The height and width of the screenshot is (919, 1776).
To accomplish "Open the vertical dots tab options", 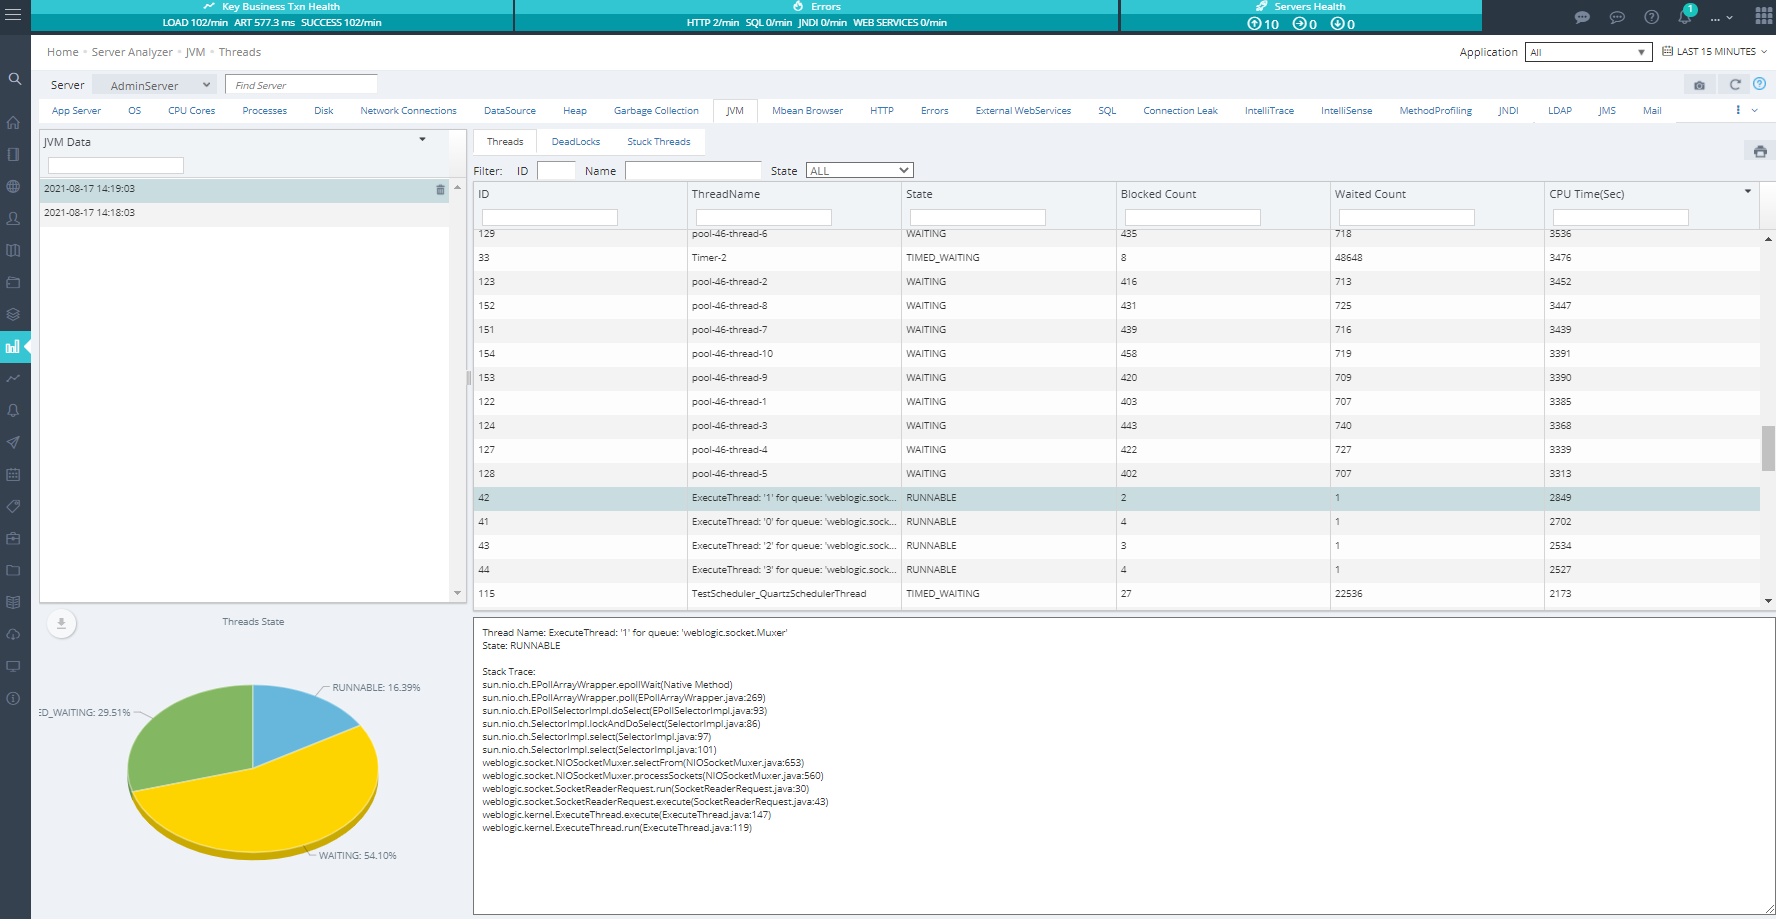I will pos(1738,110).
